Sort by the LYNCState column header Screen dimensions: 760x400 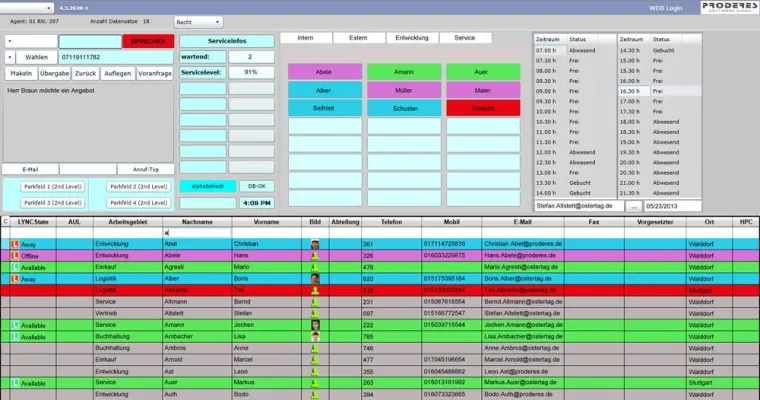click(x=33, y=222)
